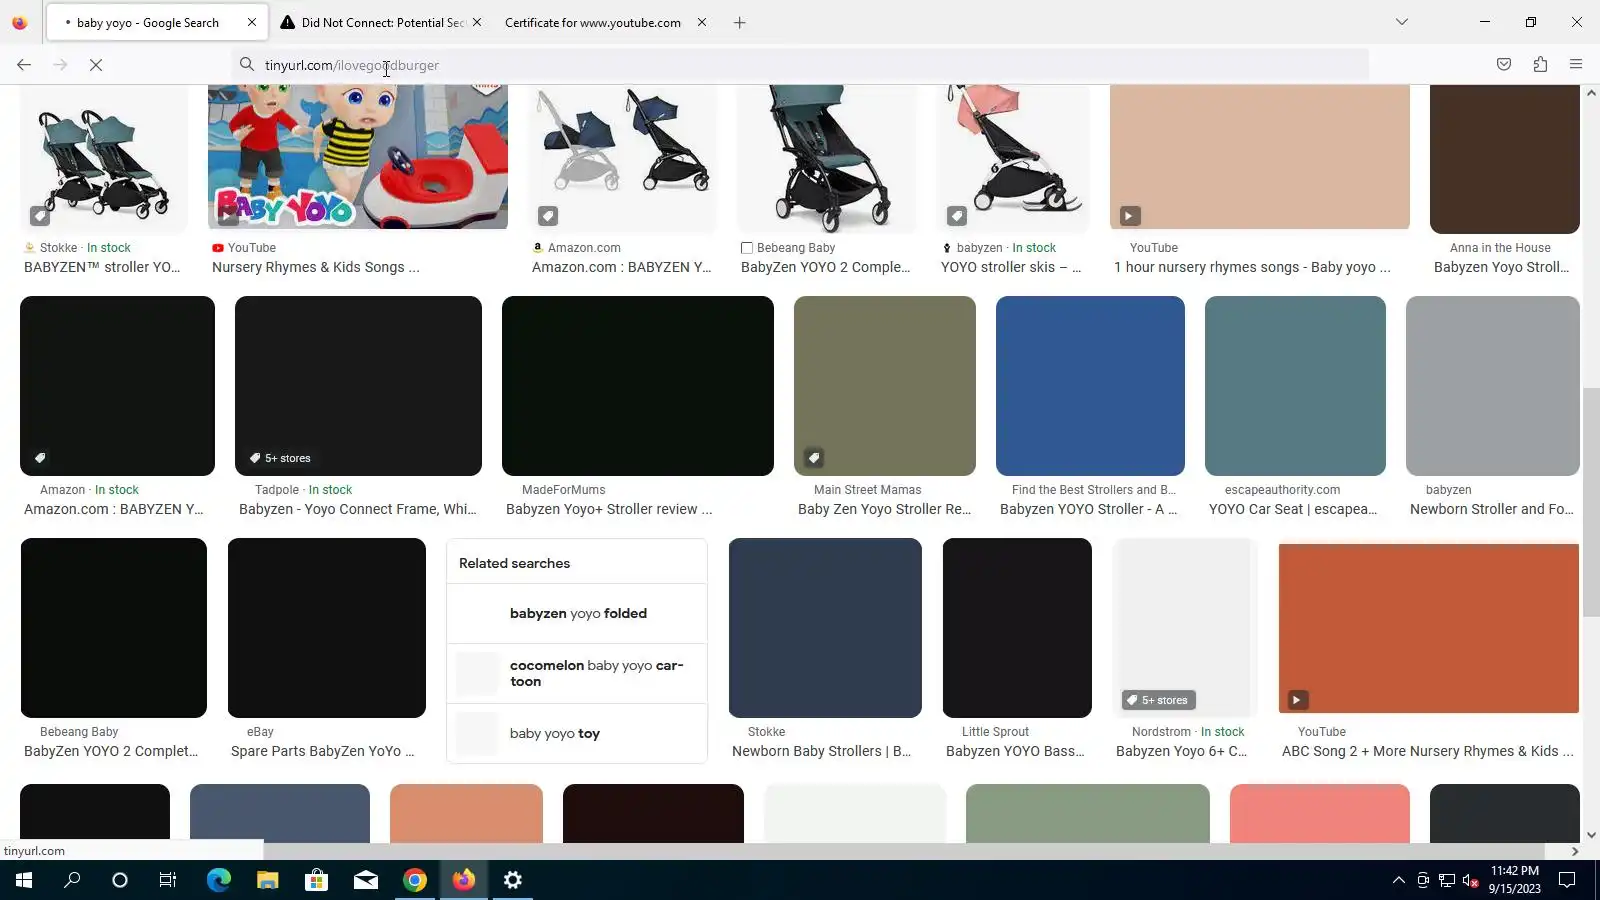Open Windows Start menu
1600x900 pixels.
24,880
